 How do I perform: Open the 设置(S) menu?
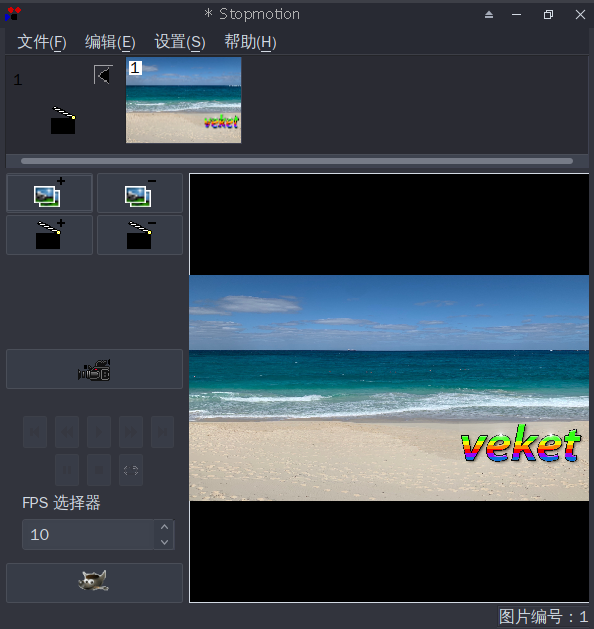[180, 42]
